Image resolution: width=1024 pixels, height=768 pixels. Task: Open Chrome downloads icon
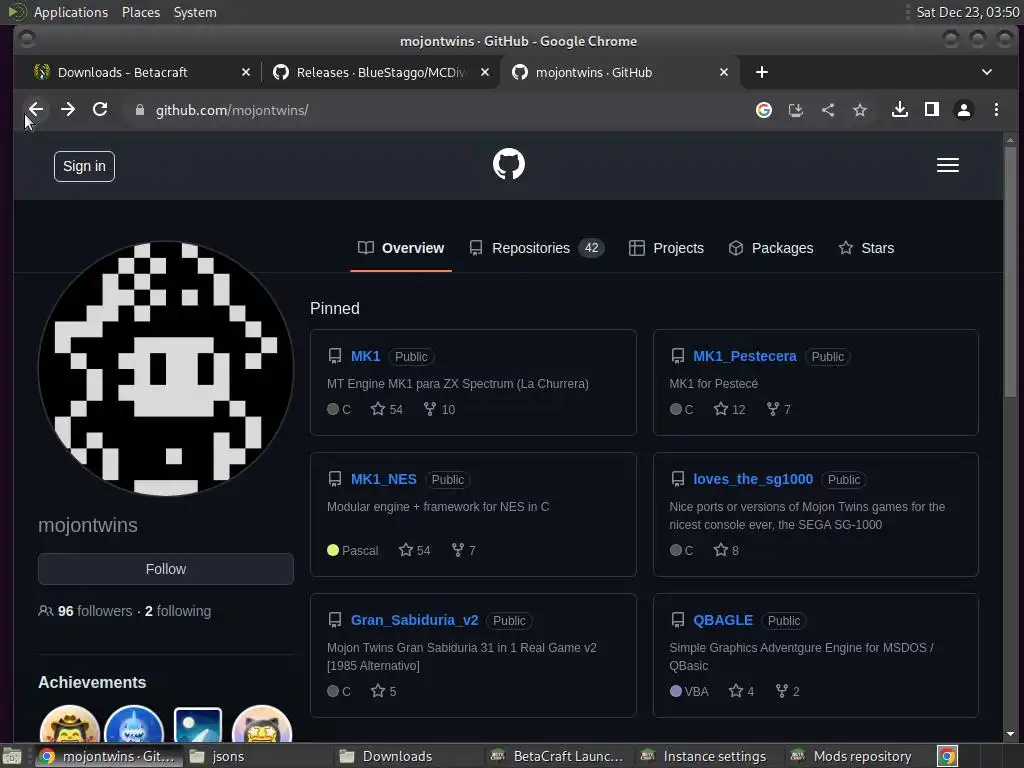[899, 110]
